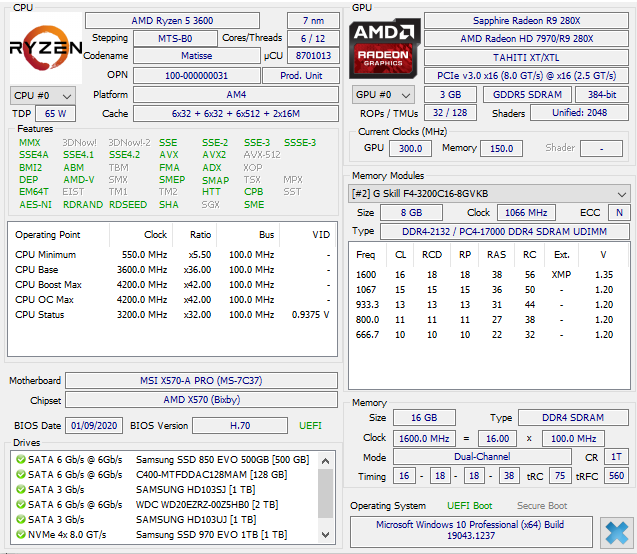The image size is (637, 554).
Task: Click the GPU Memory clock 150.0 field
Action: (x=501, y=149)
